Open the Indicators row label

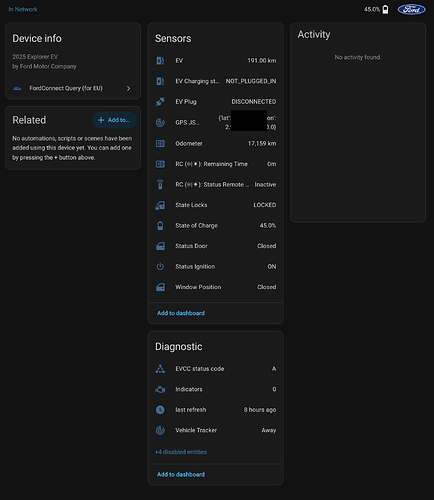coord(189,389)
